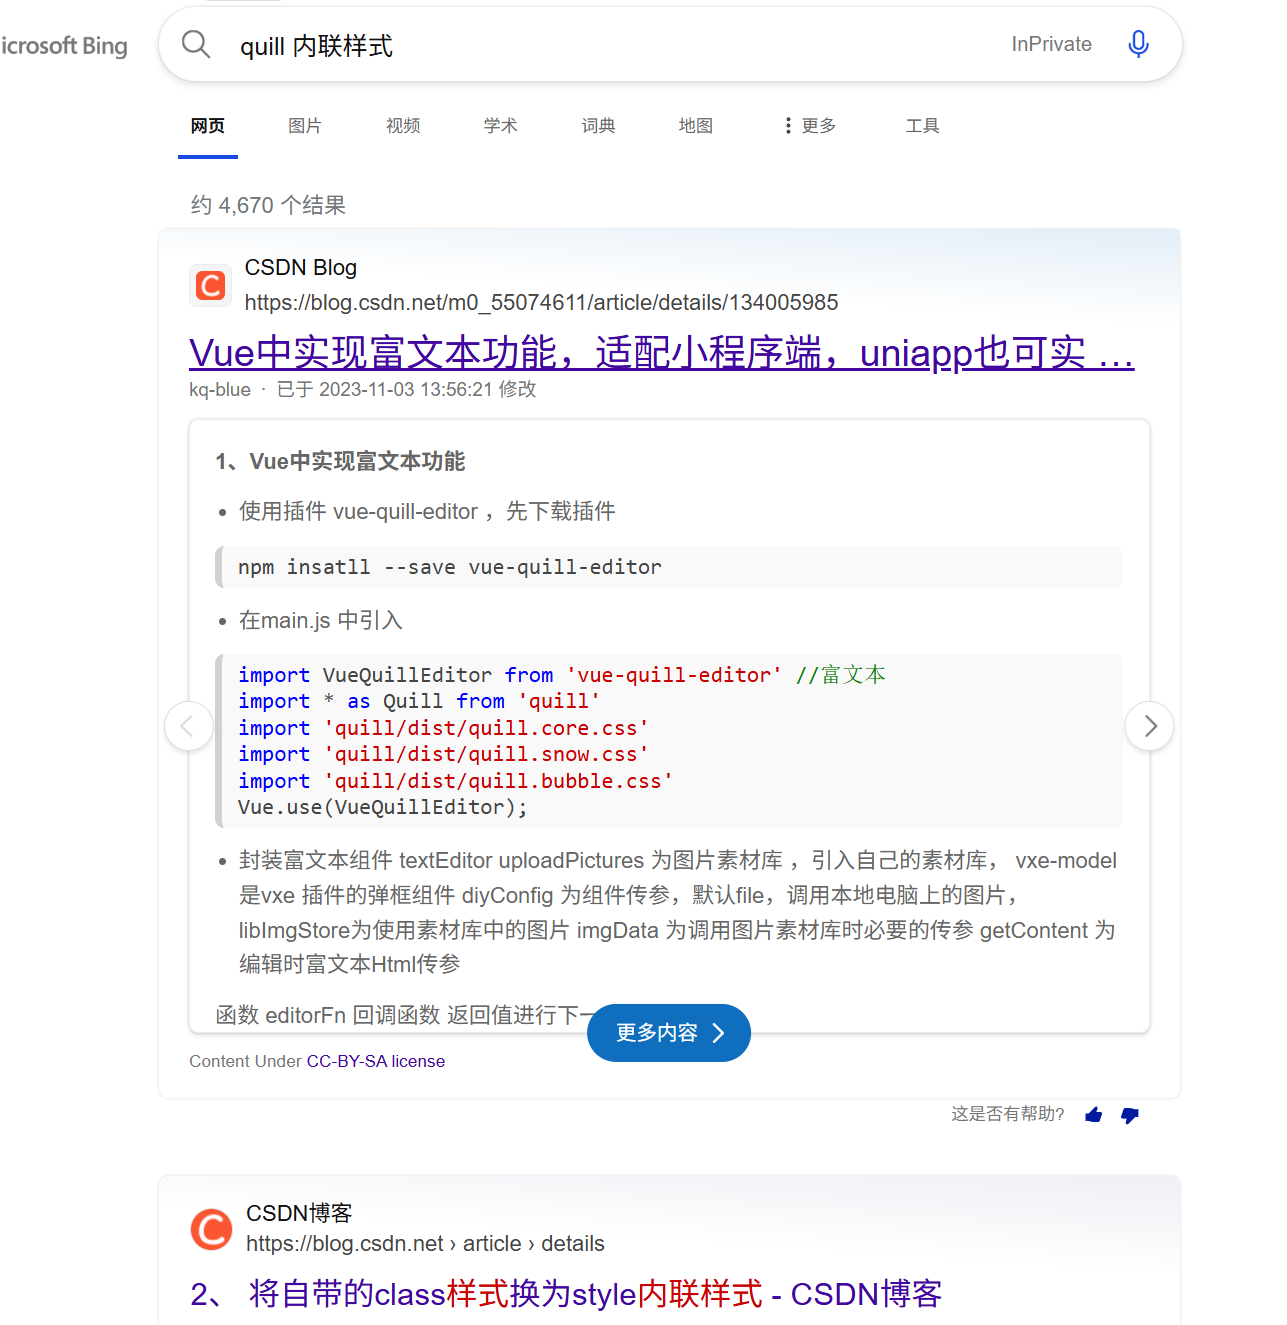This screenshot has width=1287, height=1325.
Task: Click the 这是否有帮助? feedback text
Action: pos(1008,1114)
